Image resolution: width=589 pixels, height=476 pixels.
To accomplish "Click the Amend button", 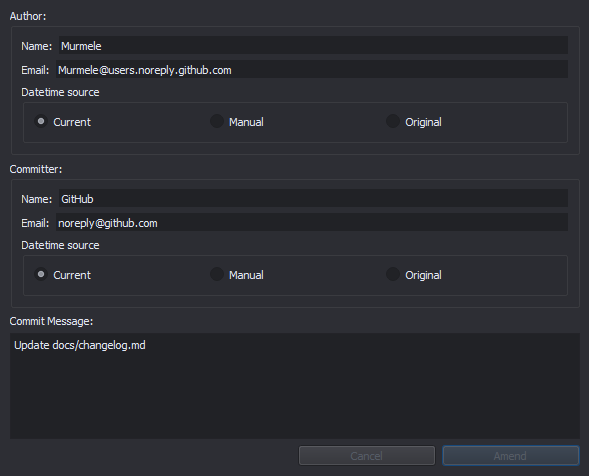I will click(510, 456).
